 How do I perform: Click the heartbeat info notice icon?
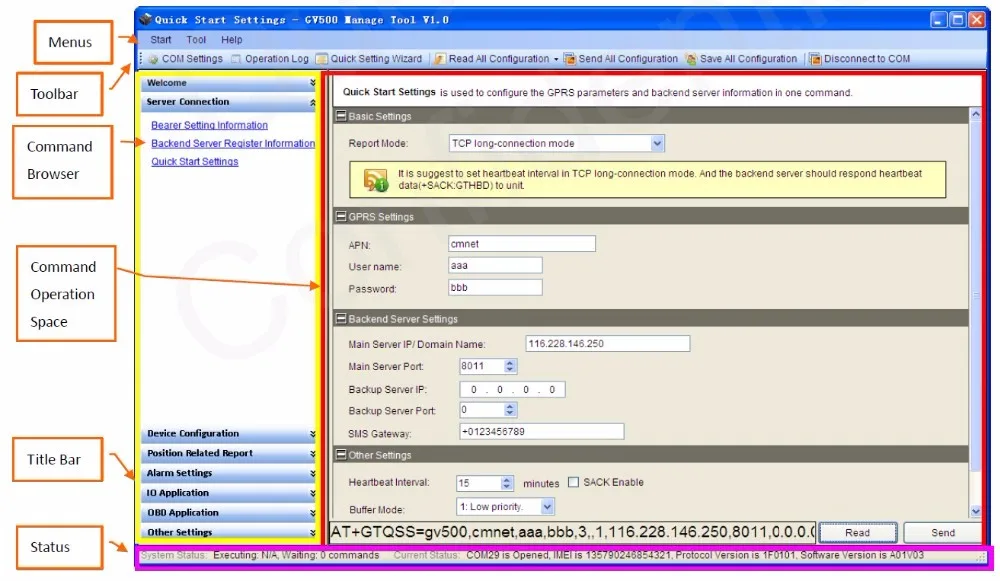click(x=375, y=180)
